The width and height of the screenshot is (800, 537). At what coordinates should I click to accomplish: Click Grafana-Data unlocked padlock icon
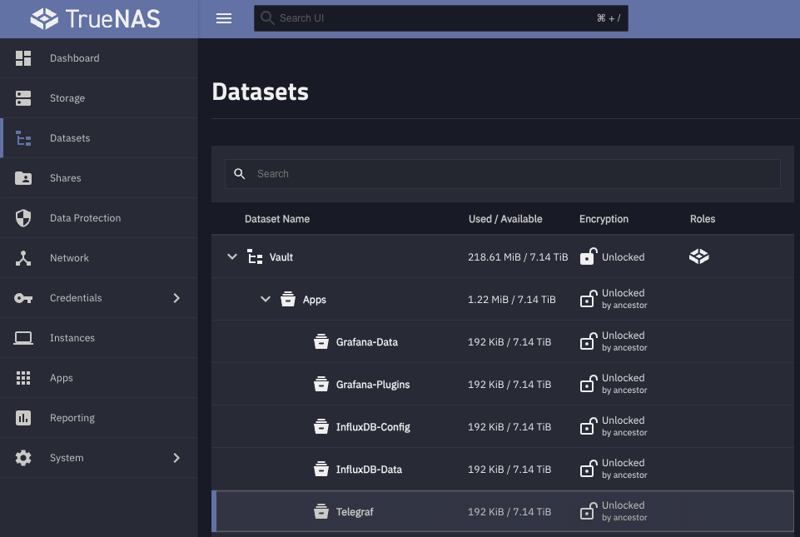[x=588, y=341]
